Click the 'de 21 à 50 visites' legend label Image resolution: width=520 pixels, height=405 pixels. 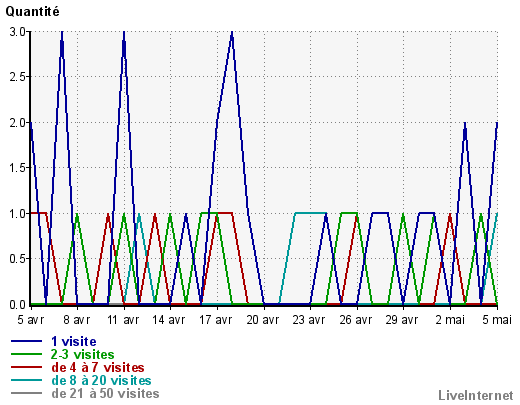point(105,393)
